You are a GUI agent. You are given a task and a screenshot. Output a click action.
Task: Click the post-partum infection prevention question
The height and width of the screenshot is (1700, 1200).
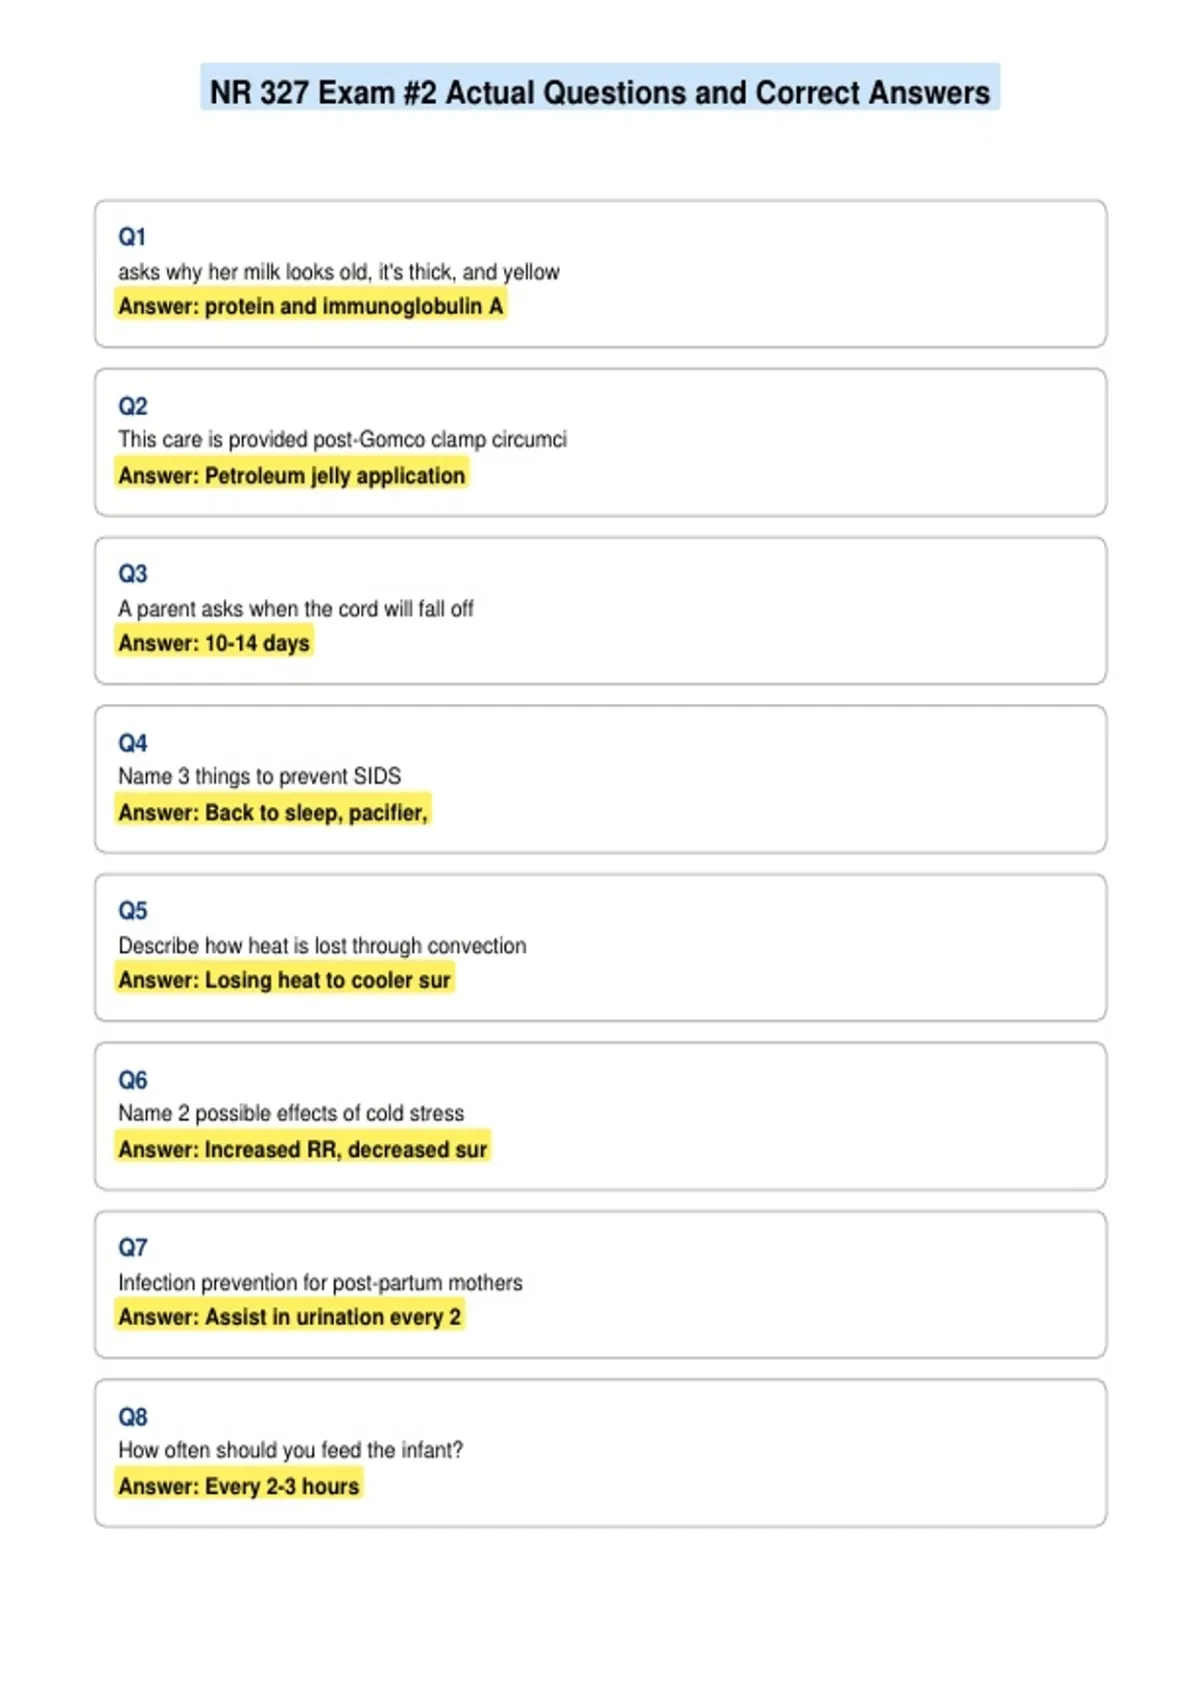click(320, 1283)
